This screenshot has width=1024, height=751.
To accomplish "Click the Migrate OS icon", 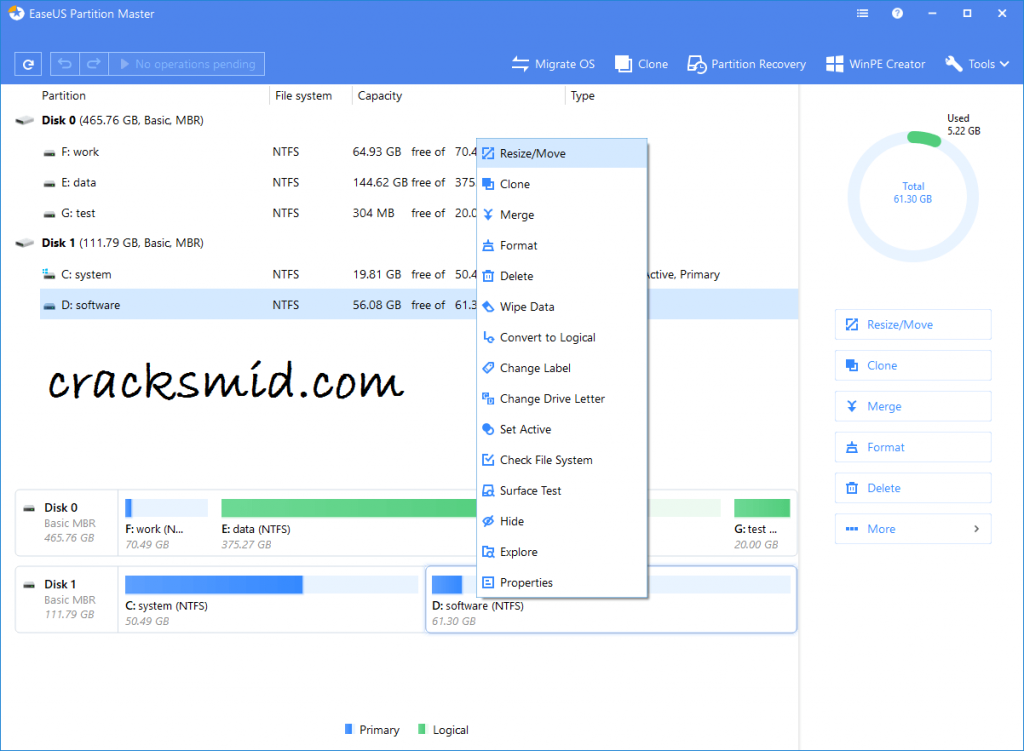I will point(520,64).
